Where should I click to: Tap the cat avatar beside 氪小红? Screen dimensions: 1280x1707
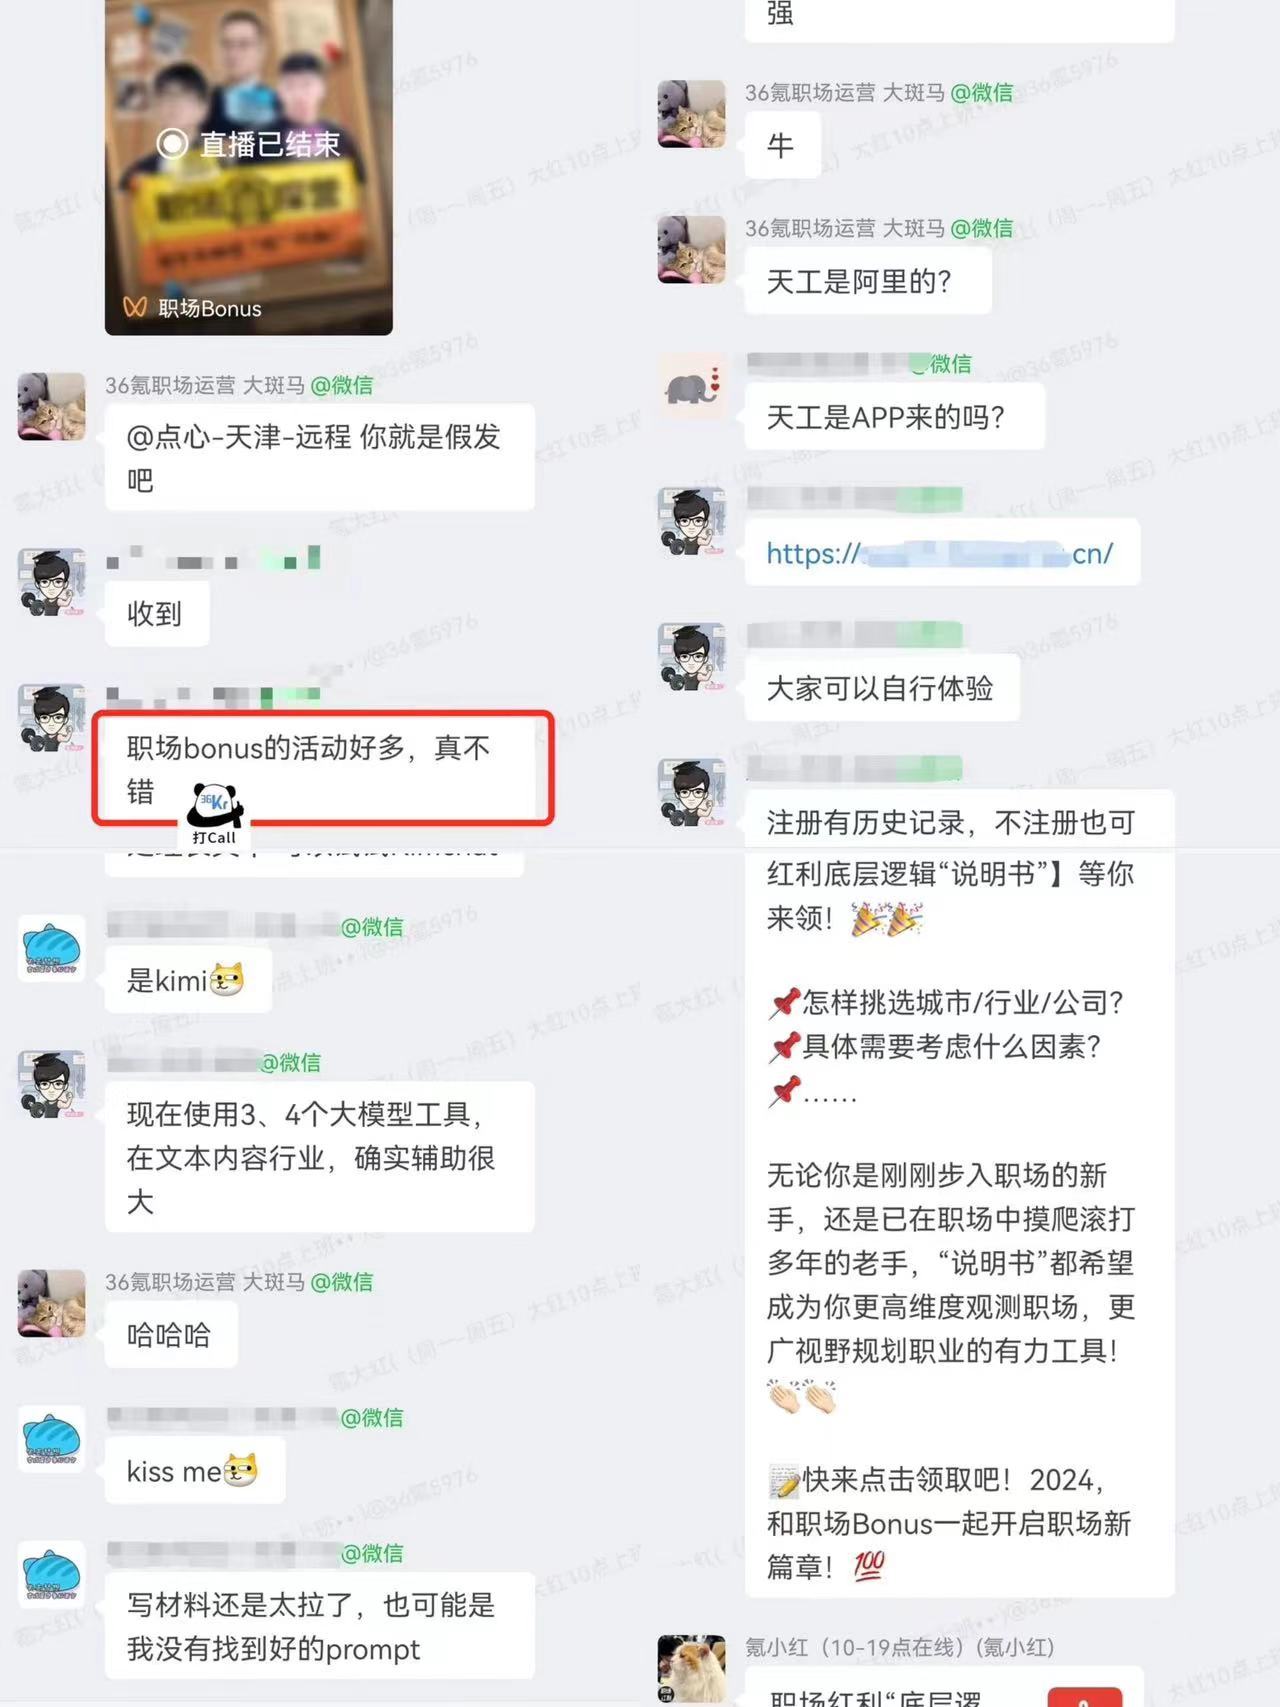(691, 1668)
